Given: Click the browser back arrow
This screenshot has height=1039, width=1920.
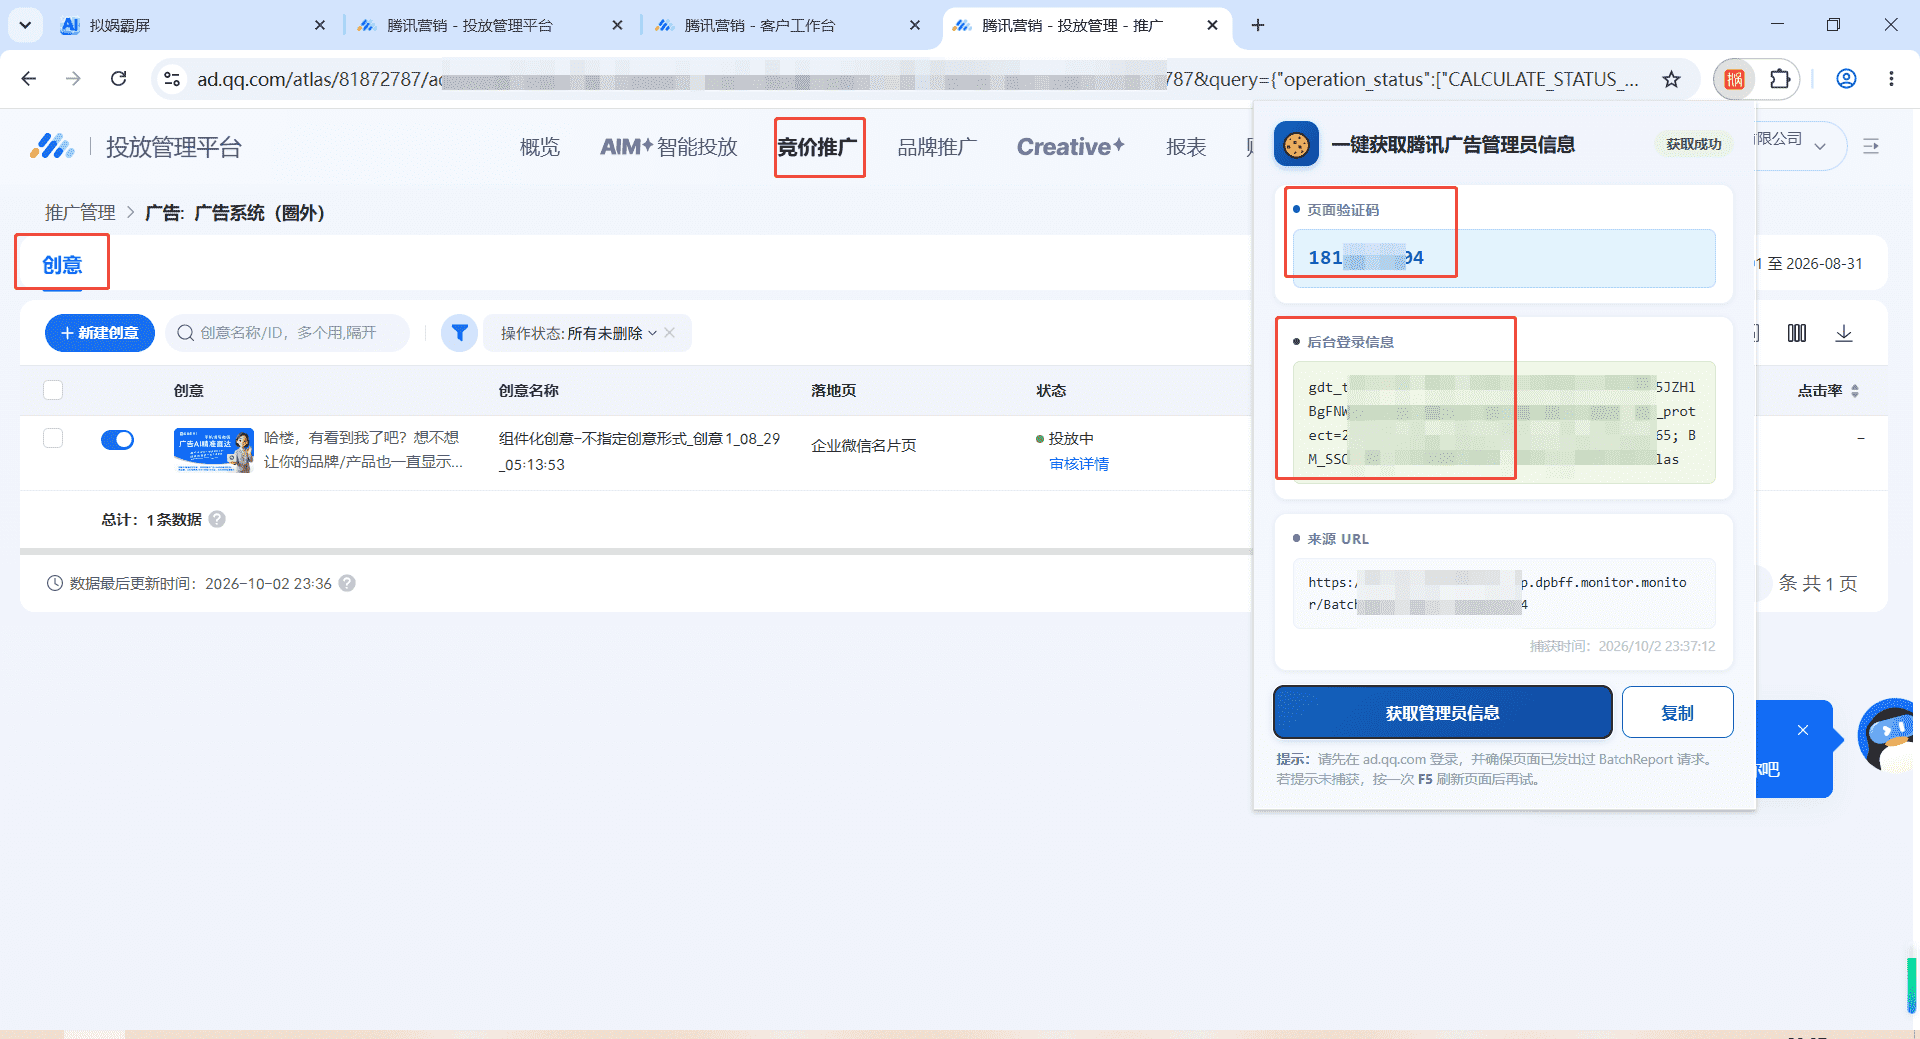Looking at the screenshot, I should [x=29, y=79].
